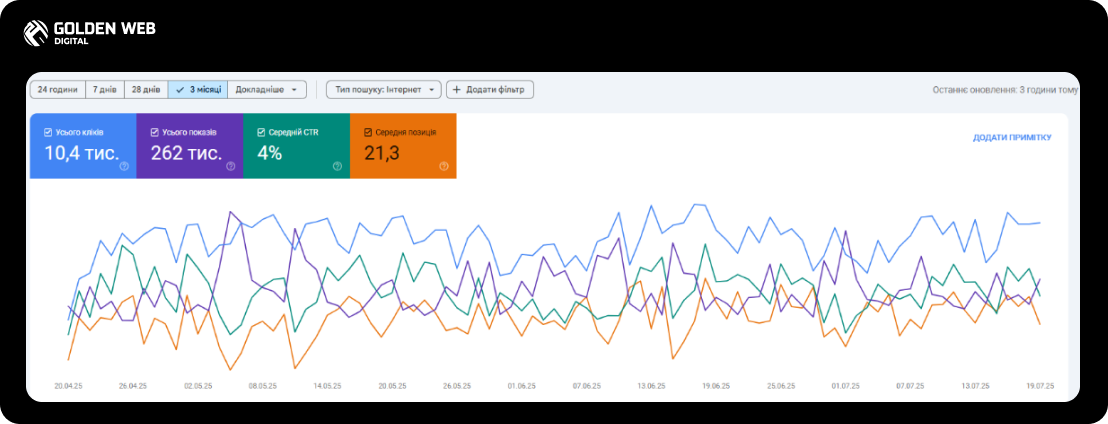
Task: Click the 01.07.25 axis date label
Action: pyautogui.click(x=846, y=386)
